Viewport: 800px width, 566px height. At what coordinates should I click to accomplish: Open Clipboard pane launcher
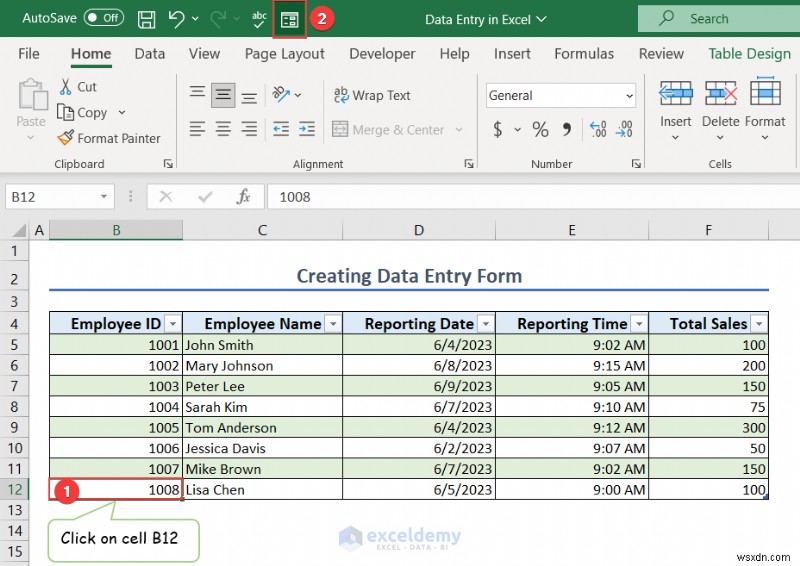click(168, 163)
